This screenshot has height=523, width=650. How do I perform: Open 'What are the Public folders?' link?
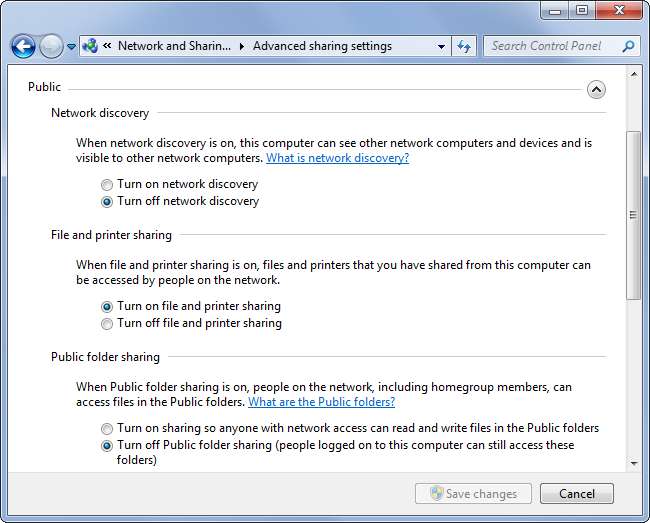(x=321, y=402)
